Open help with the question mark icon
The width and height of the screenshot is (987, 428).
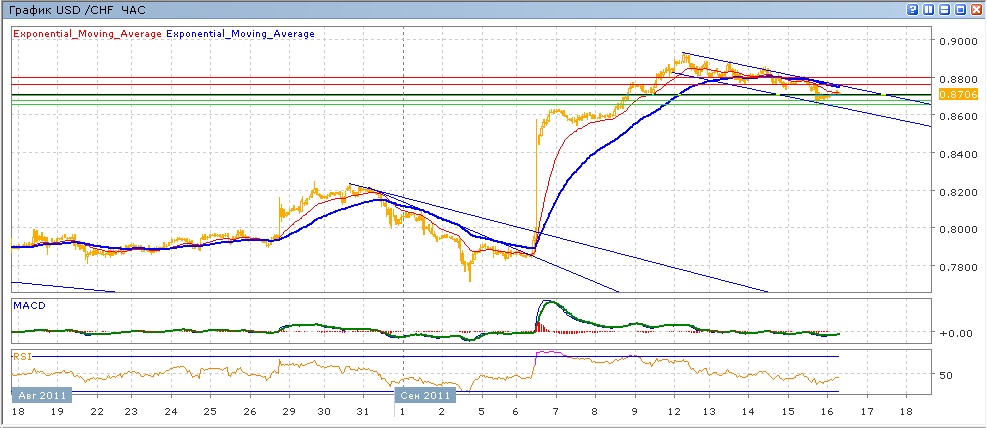913,9
